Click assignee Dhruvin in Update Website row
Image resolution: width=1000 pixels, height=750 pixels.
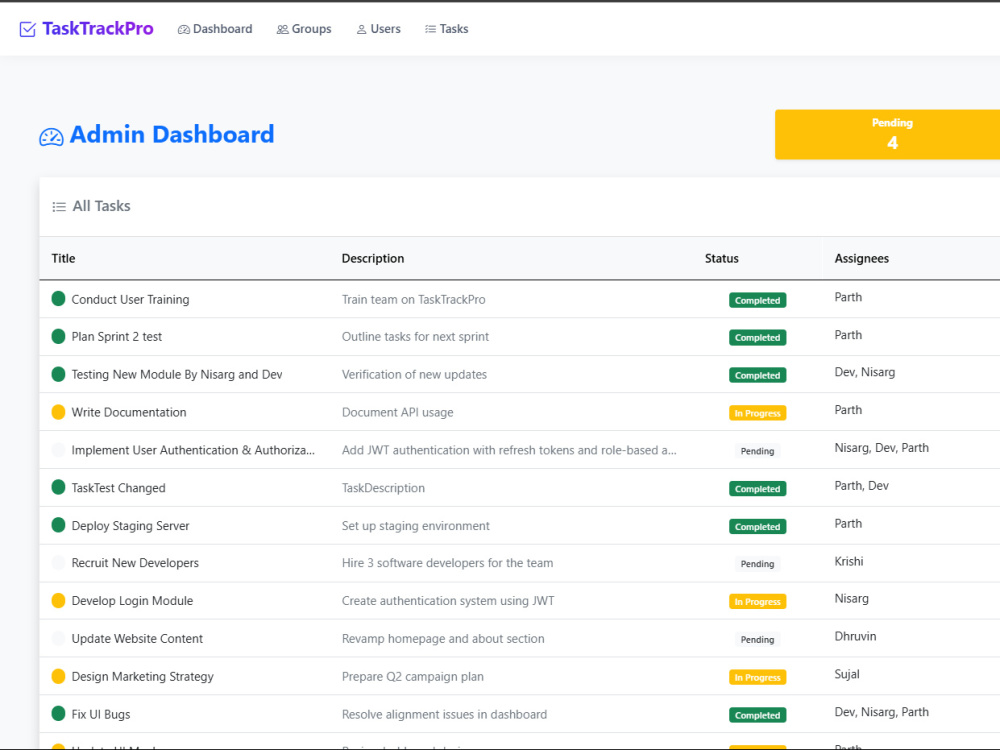tap(855, 636)
